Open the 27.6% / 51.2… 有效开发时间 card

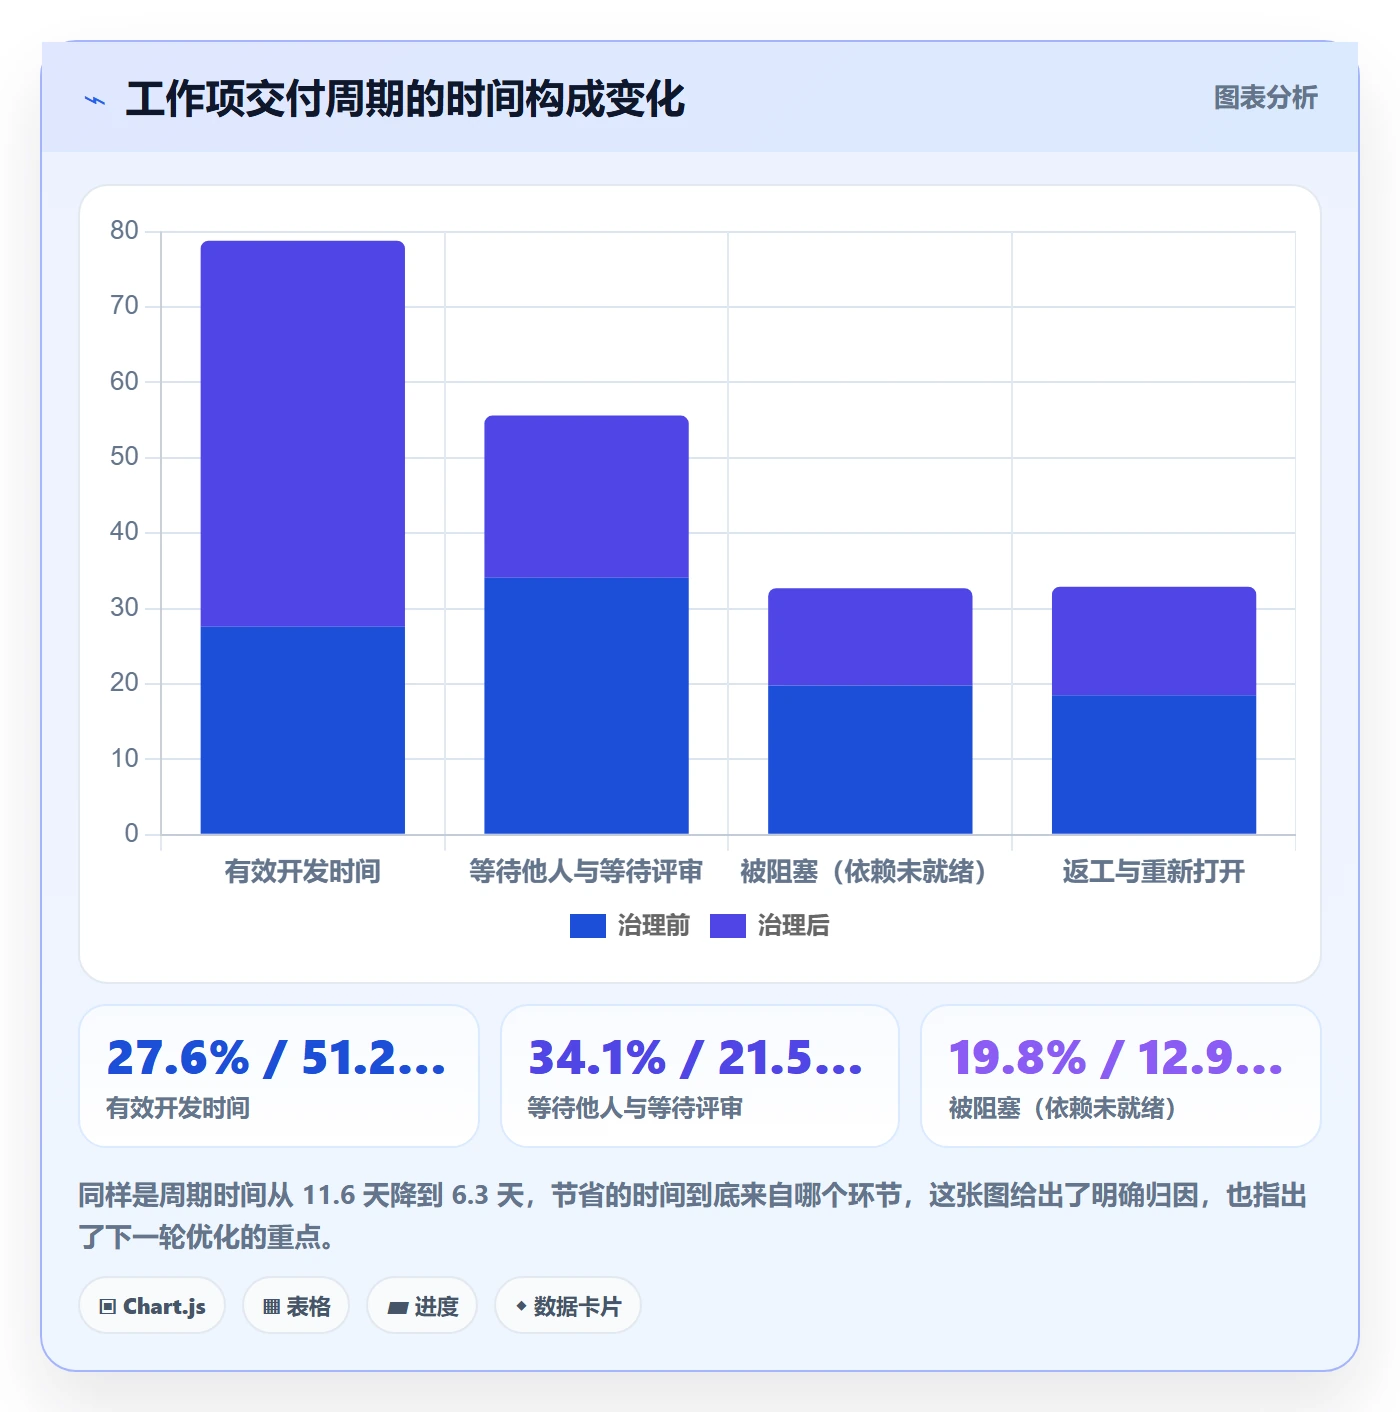(x=279, y=1076)
